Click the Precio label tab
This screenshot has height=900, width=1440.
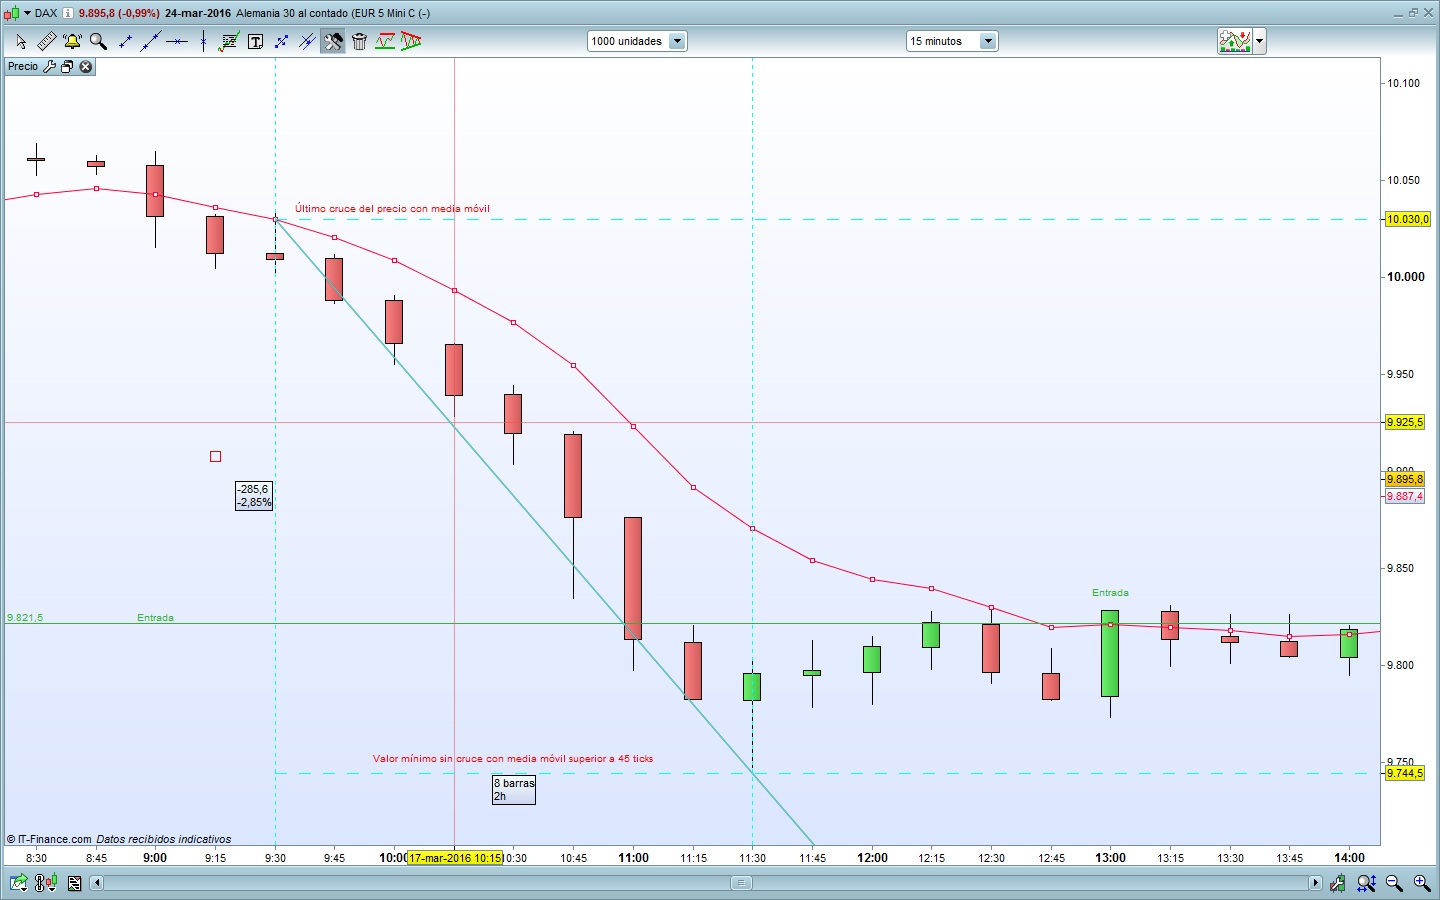pos(23,67)
